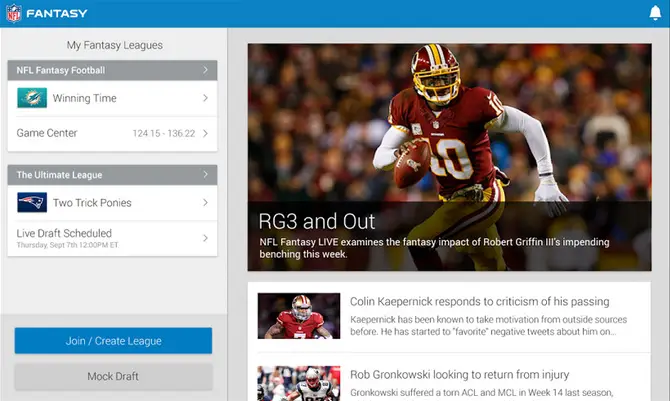This screenshot has width=670, height=401.
Task: Open the NFL Fantasy Football league title
Action: pos(61,70)
